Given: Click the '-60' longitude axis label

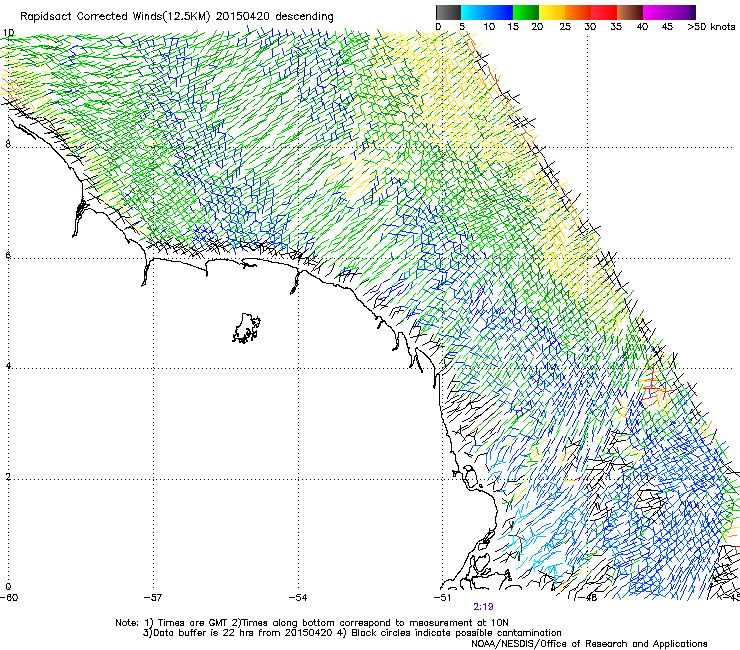Looking at the screenshot, I should 9,598.
